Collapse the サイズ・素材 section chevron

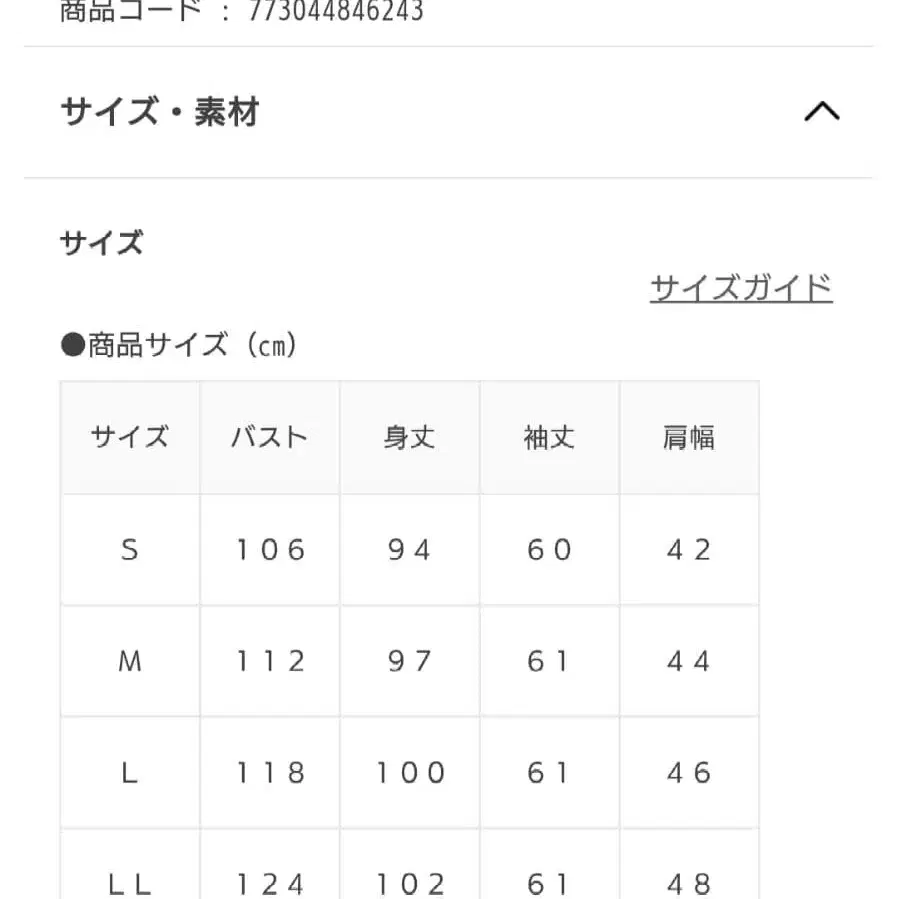(822, 111)
